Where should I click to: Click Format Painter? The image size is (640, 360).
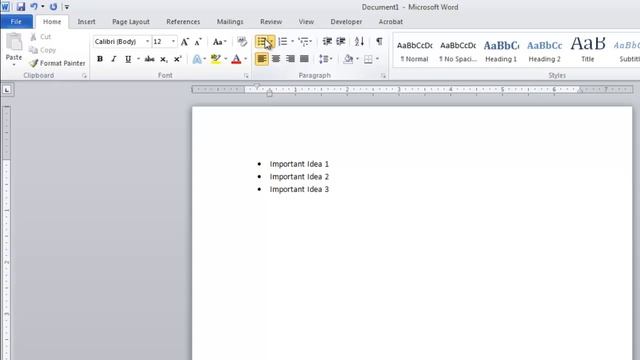[58, 63]
